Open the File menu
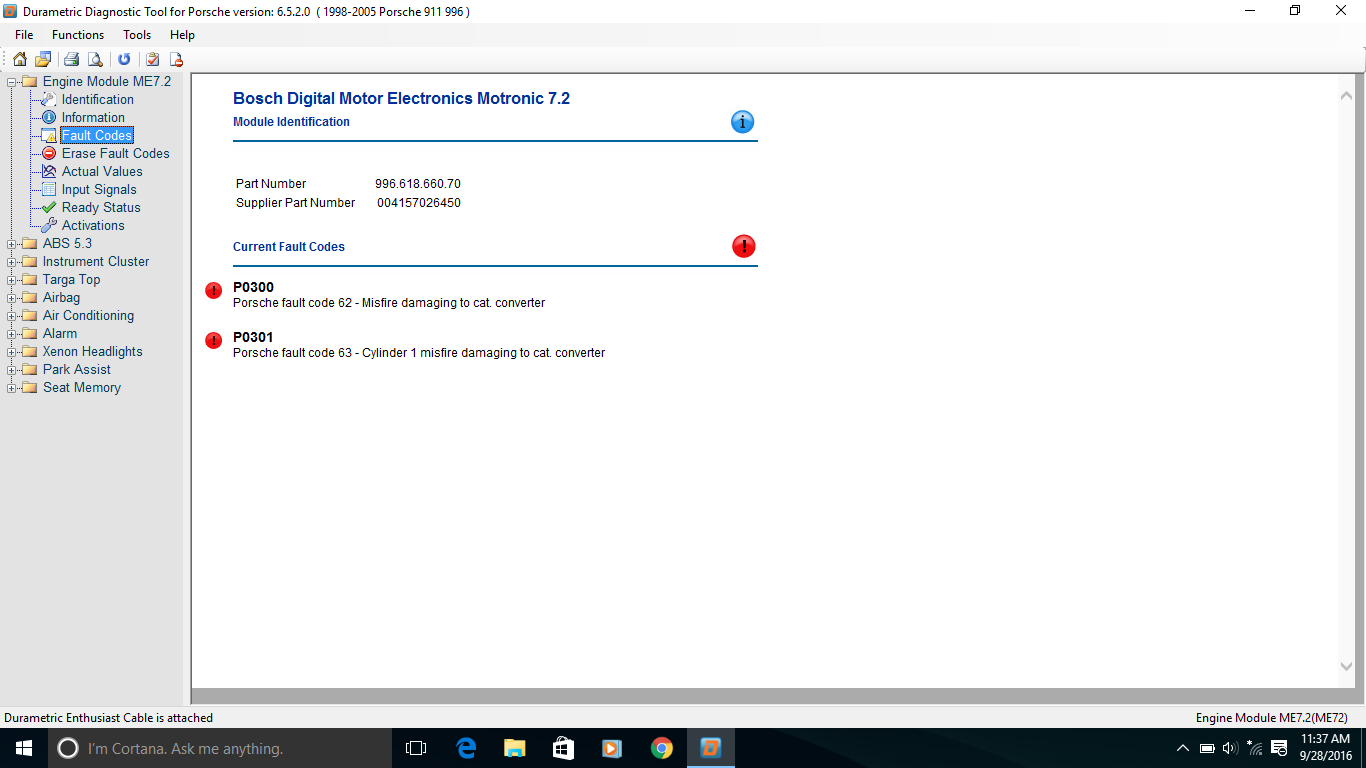The width and height of the screenshot is (1366, 768). point(24,35)
